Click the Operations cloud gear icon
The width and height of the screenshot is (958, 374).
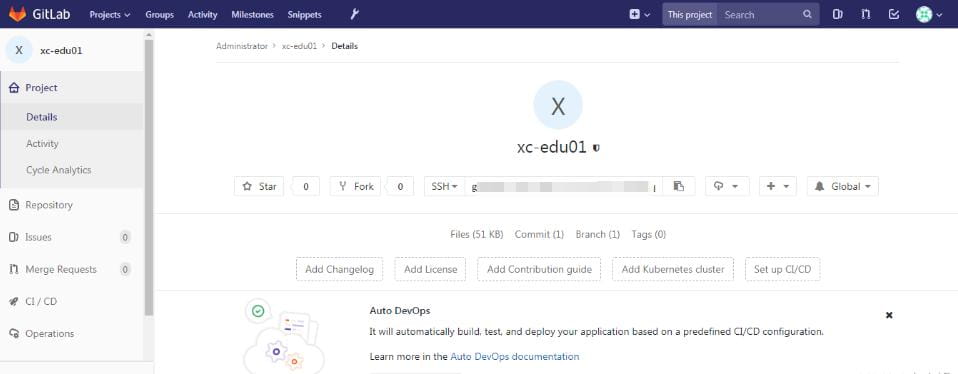click(x=14, y=334)
